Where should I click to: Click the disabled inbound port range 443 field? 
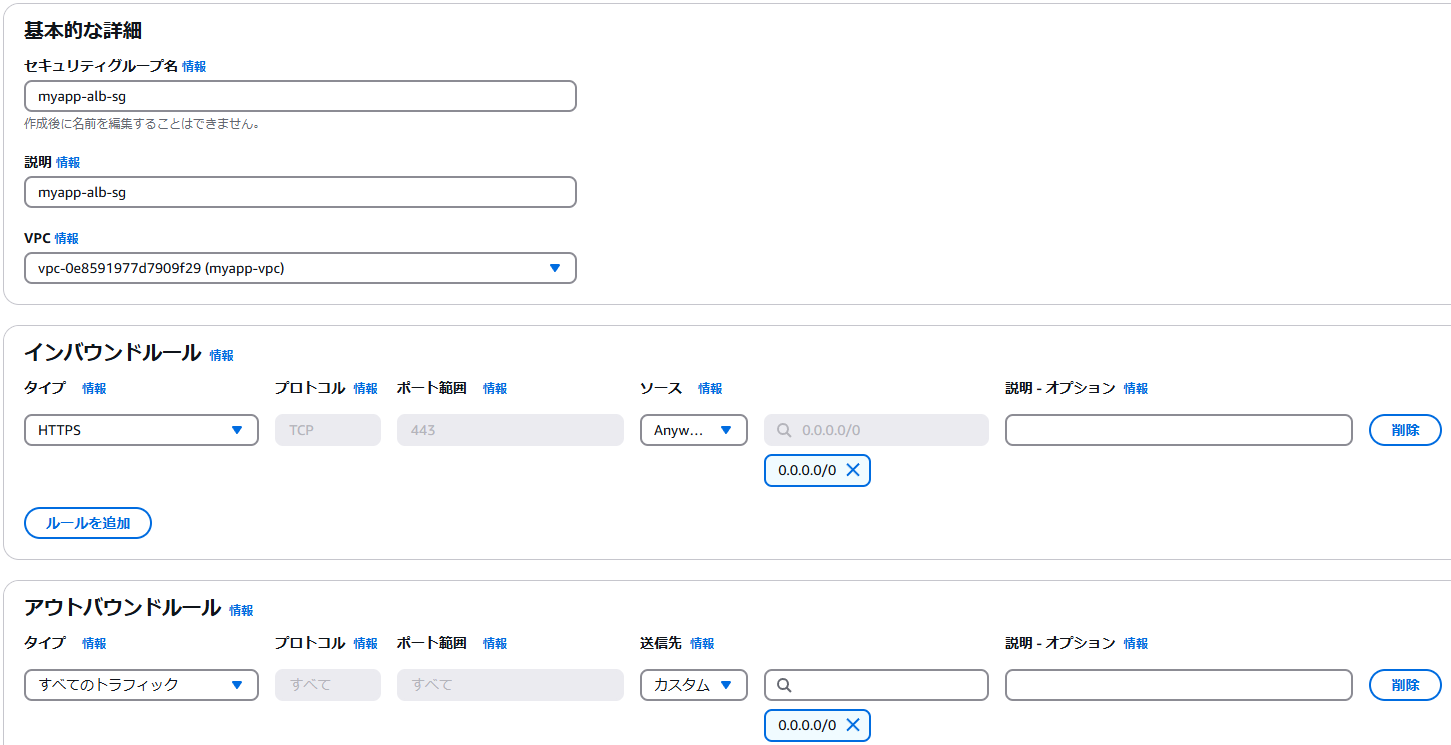510,430
